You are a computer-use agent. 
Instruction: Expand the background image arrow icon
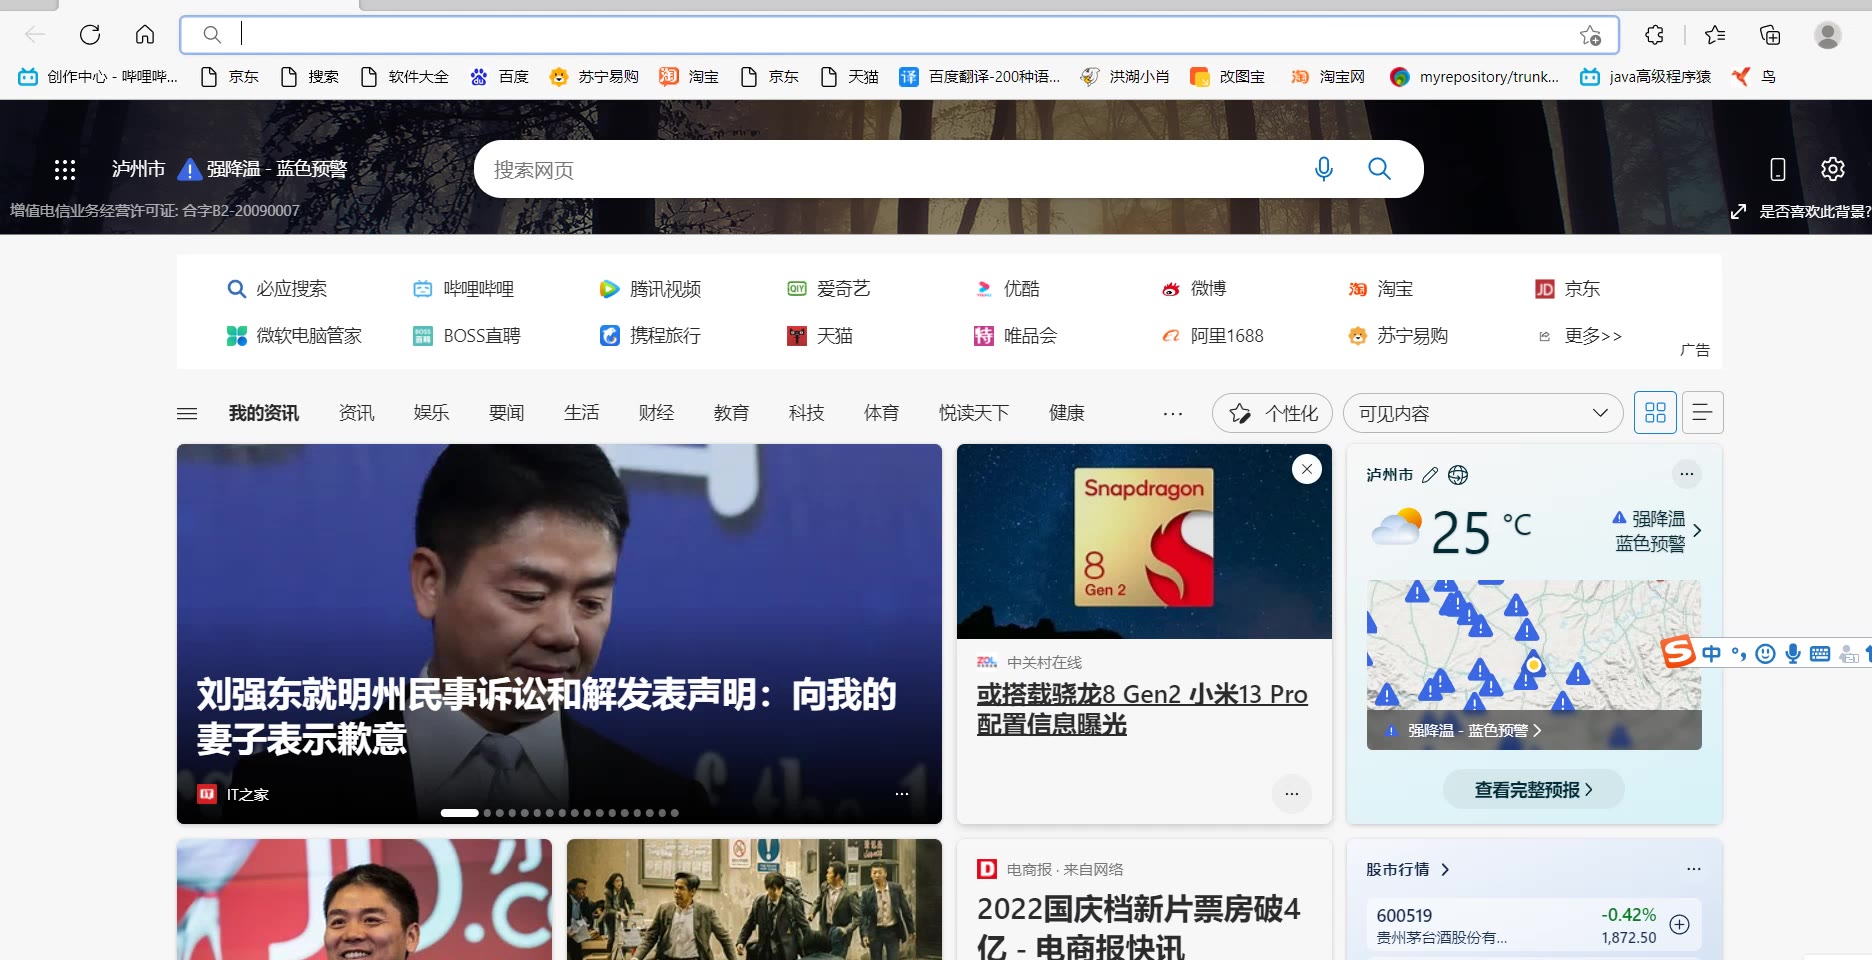pos(1738,211)
